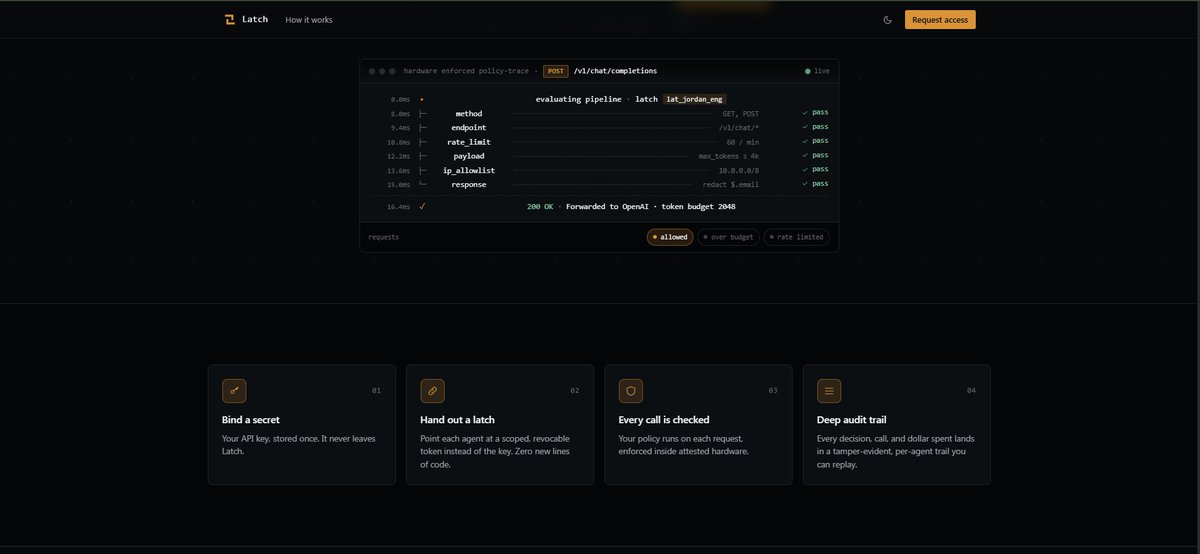Click the key icon on Bind a secret
Viewport: 1200px width, 554px height.
point(234,390)
